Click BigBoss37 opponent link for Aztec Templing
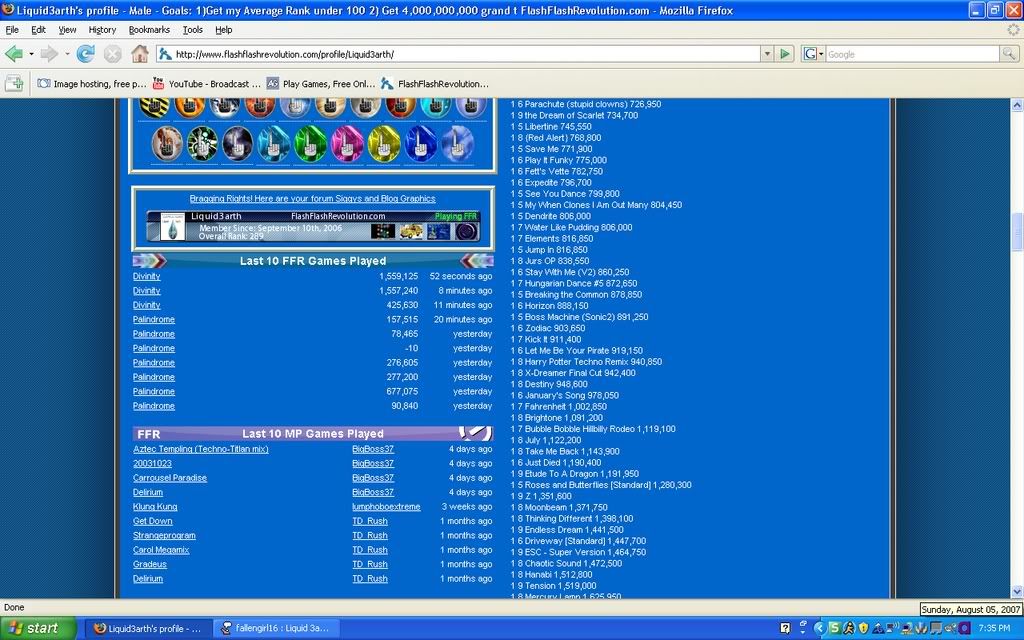Screen dimensions: 1024x640 (372, 449)
